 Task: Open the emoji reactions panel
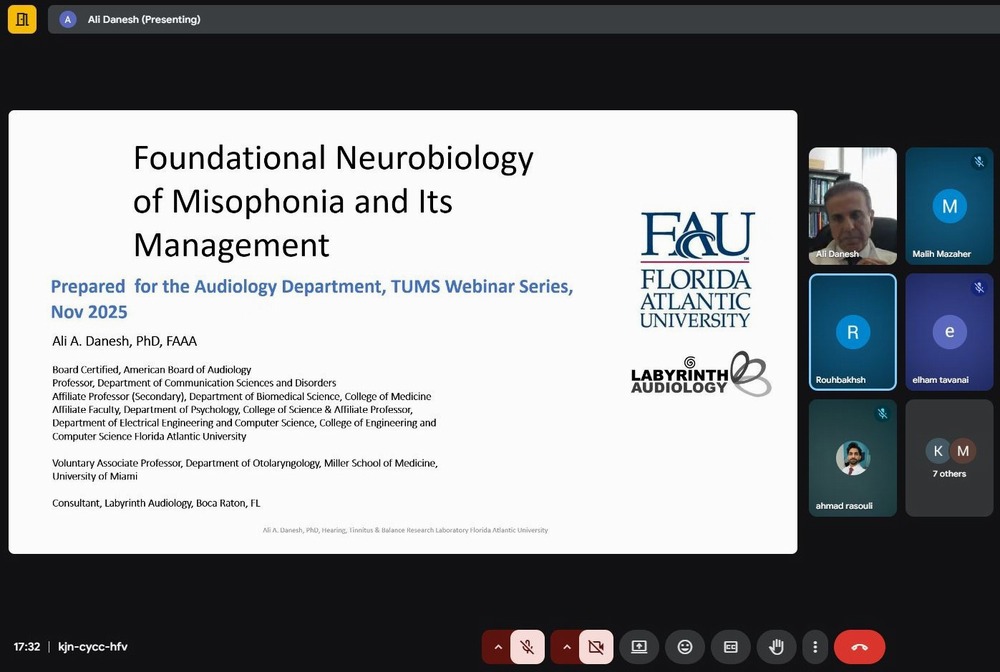pos(685,647)
